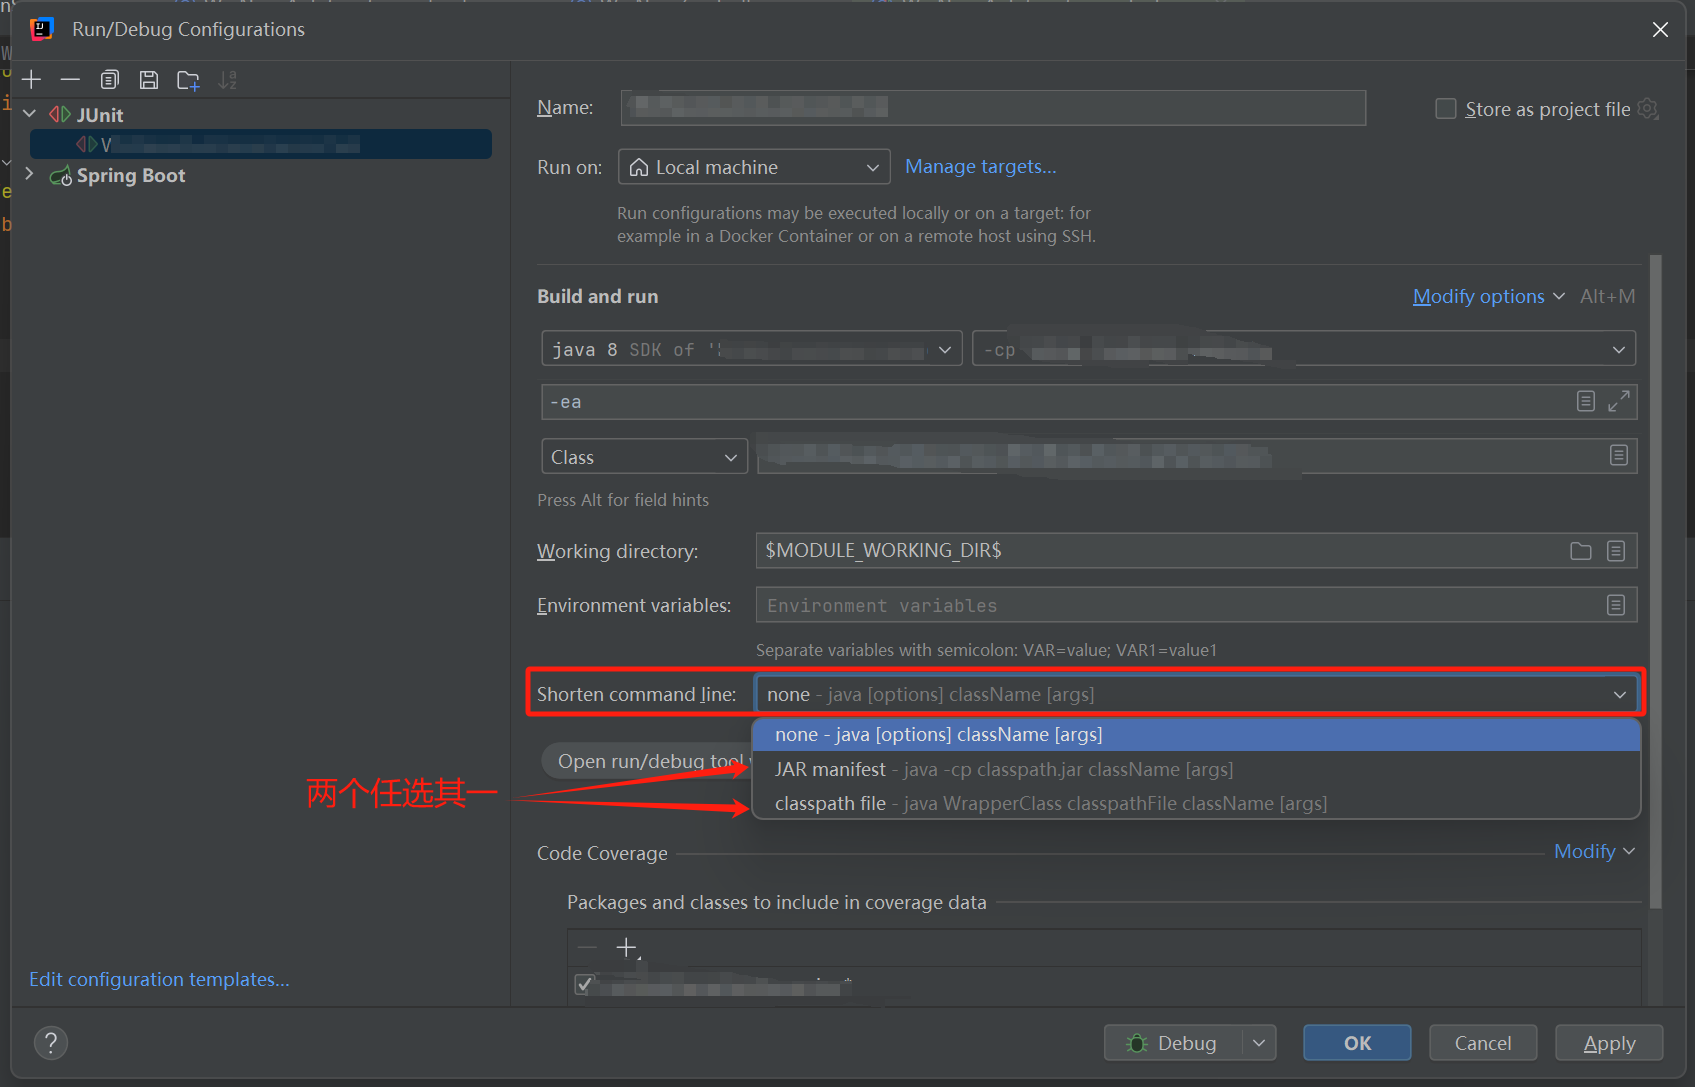
Task: Open the Debug button arrow dropdown
Action: (x=1260, y=1043)
